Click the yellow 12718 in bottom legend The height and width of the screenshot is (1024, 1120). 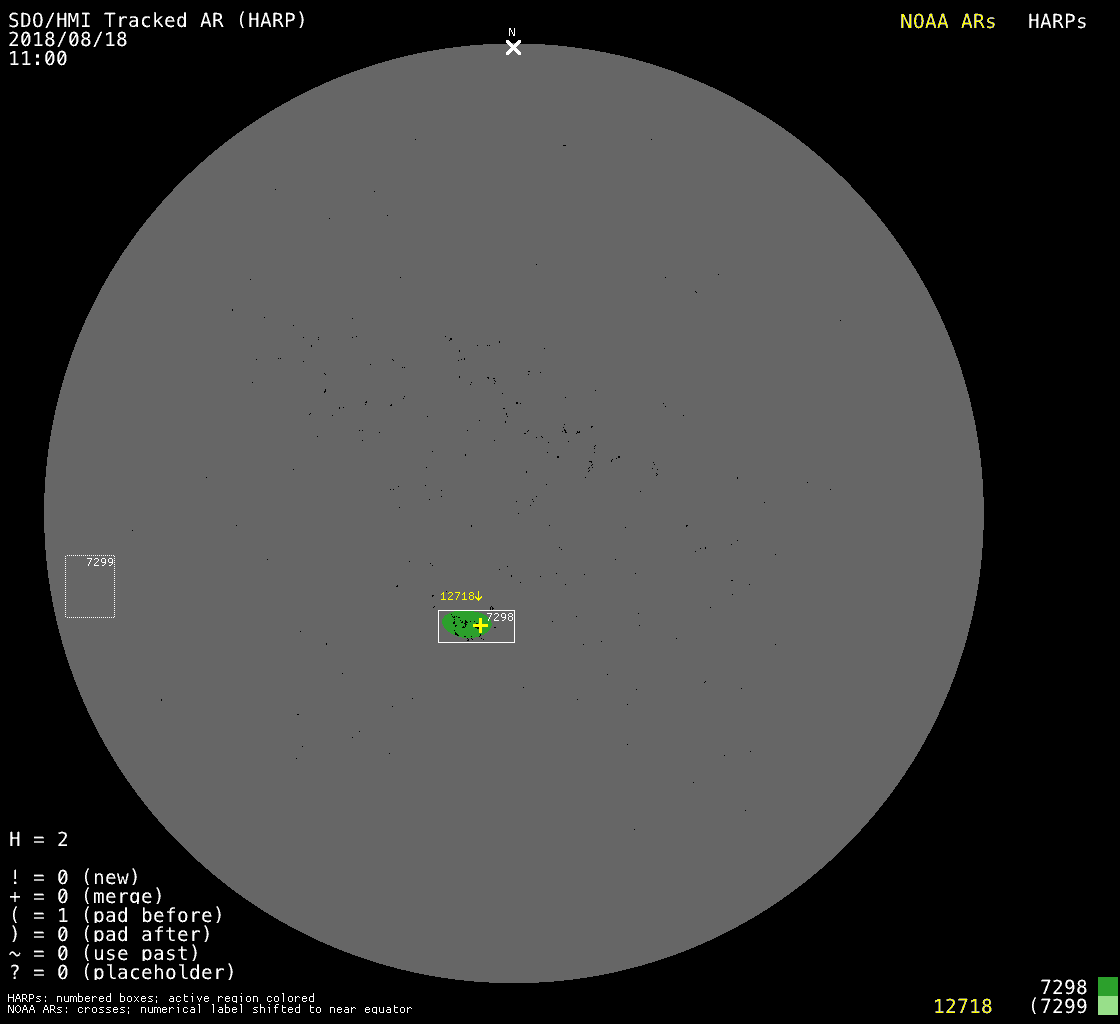[x=962, y=1006]
